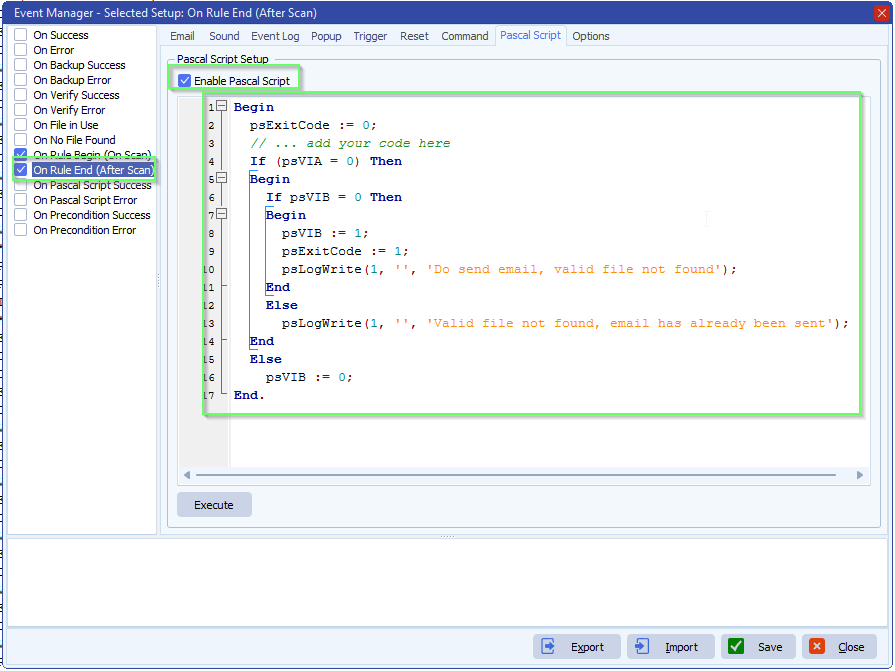The width and height of the screenshot is (895, 671).
Task: Collapse the Begin block at line 7
Action: pyautogui.click(x=222, y=214)
